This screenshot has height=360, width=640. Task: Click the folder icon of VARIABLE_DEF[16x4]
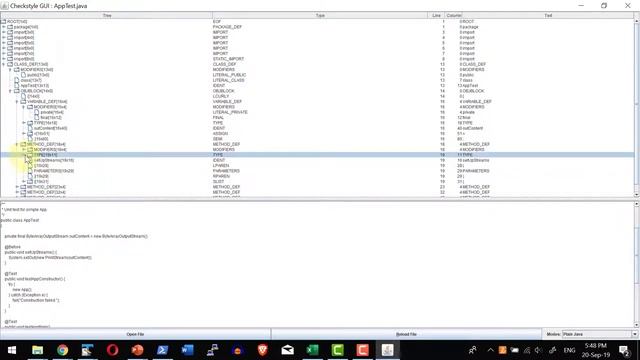(23, 101)
